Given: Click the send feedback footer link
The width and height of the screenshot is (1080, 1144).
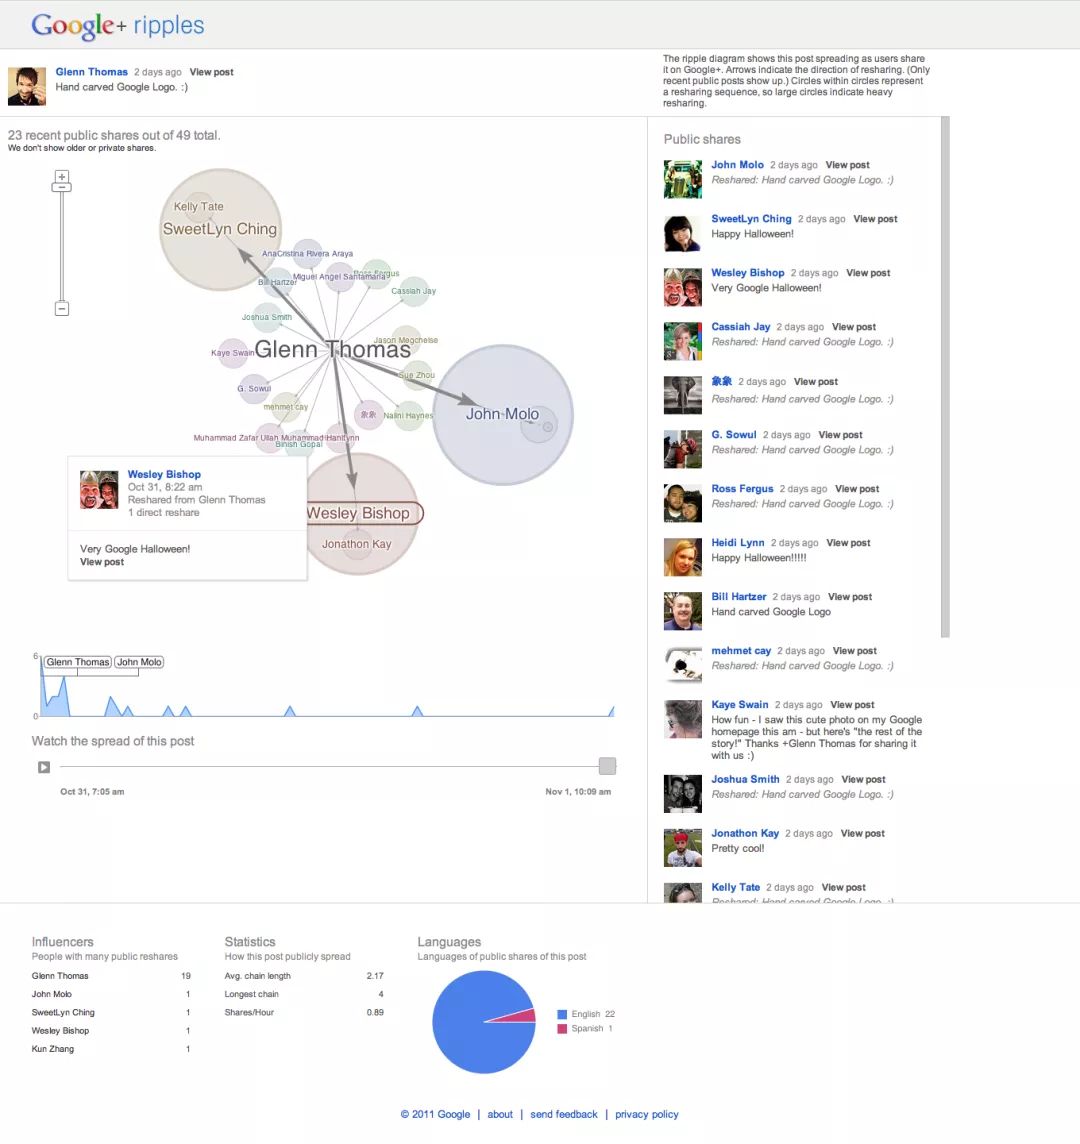Looking at the screenshot, I should [564, 1114].
